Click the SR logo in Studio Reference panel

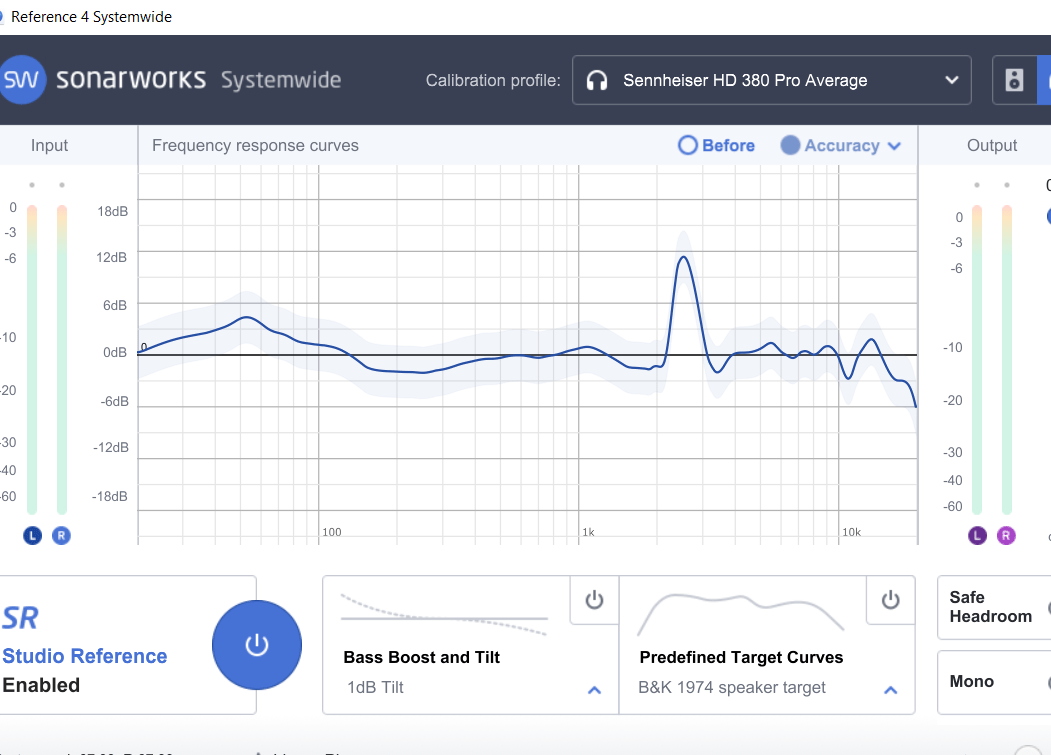[20, 618]
